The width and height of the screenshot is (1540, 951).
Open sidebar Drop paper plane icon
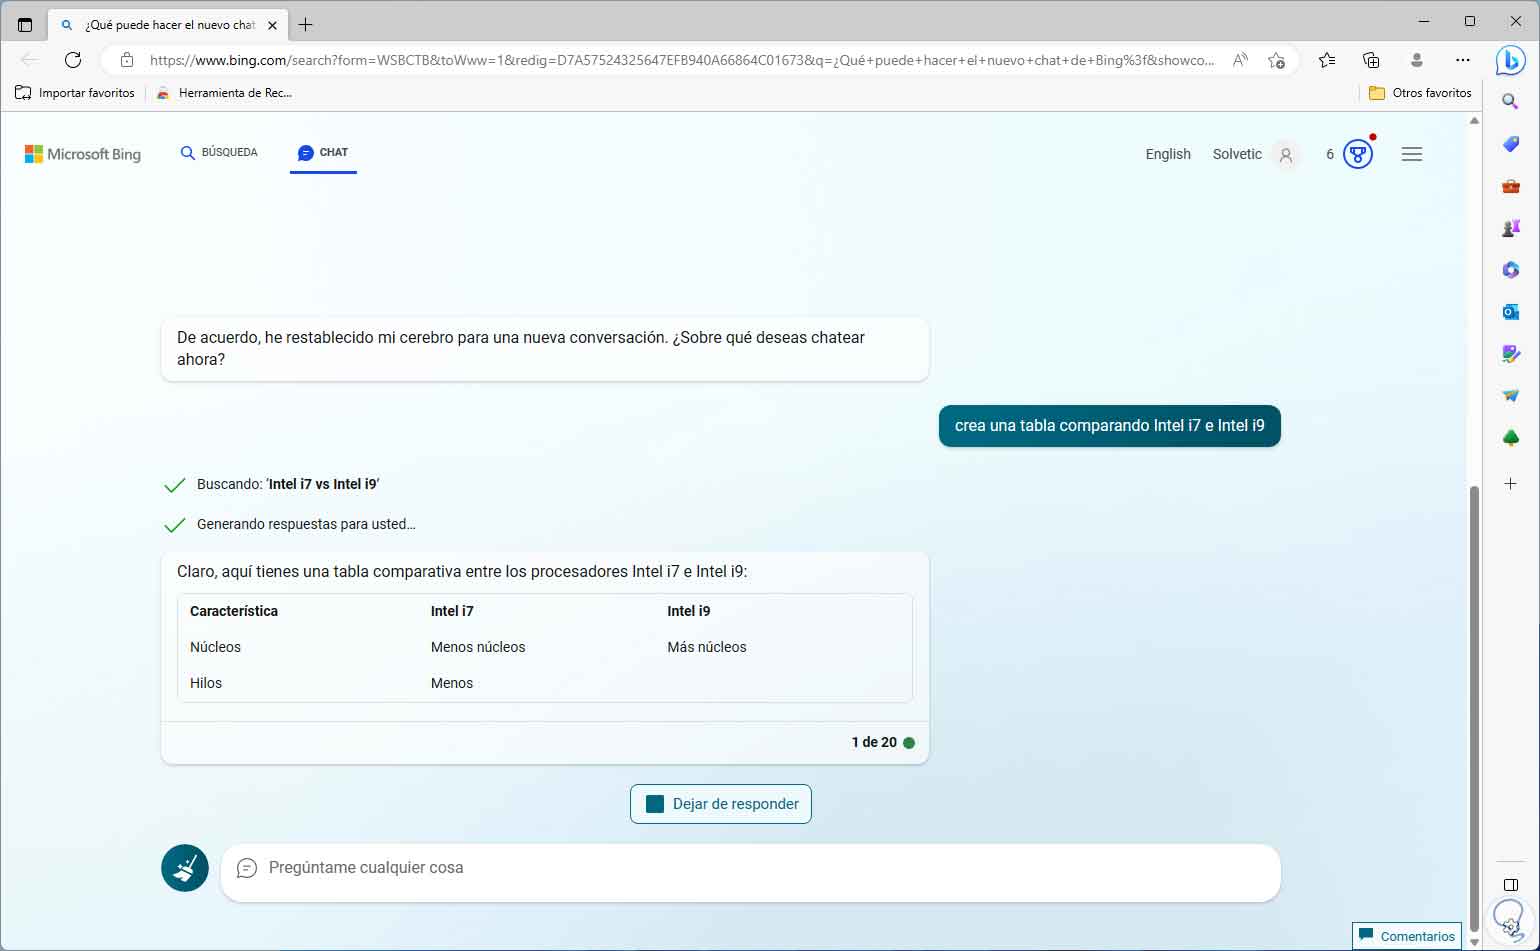click(1511, 396)
